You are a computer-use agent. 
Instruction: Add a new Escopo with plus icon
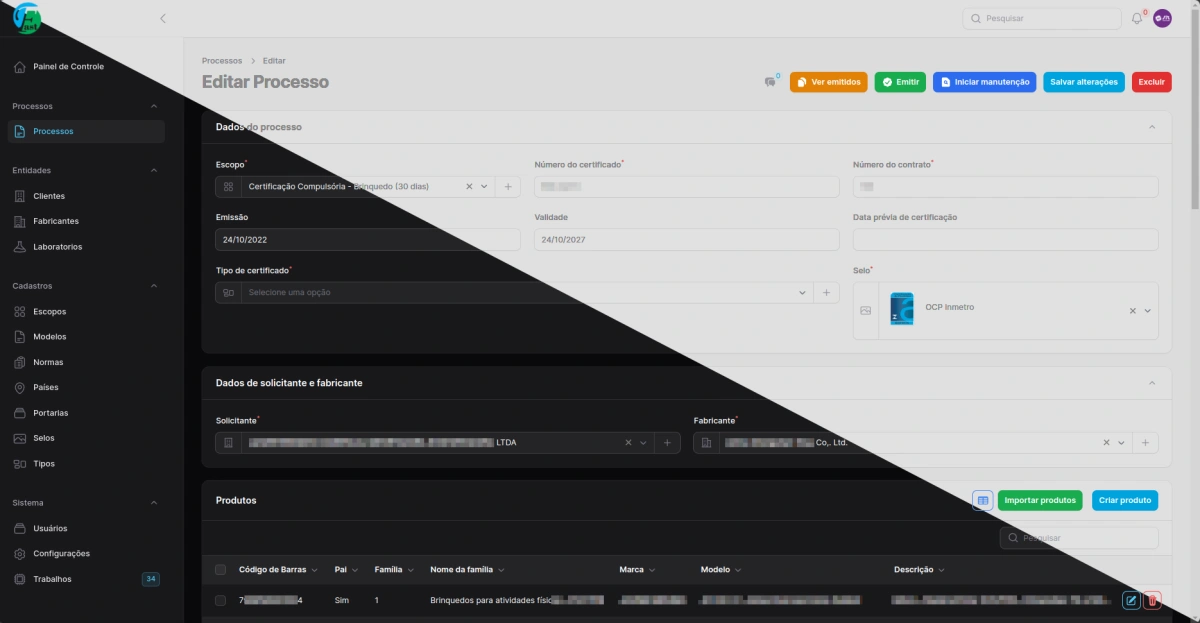[507, 187]
